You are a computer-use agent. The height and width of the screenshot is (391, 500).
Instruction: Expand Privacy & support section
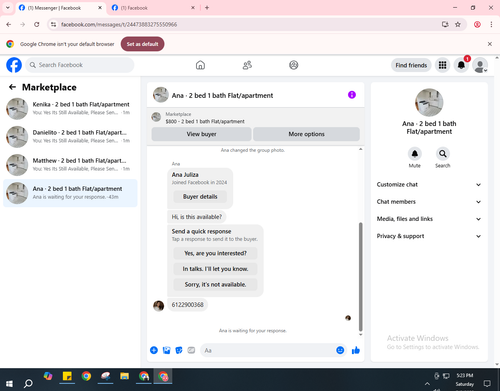[429, 236]
